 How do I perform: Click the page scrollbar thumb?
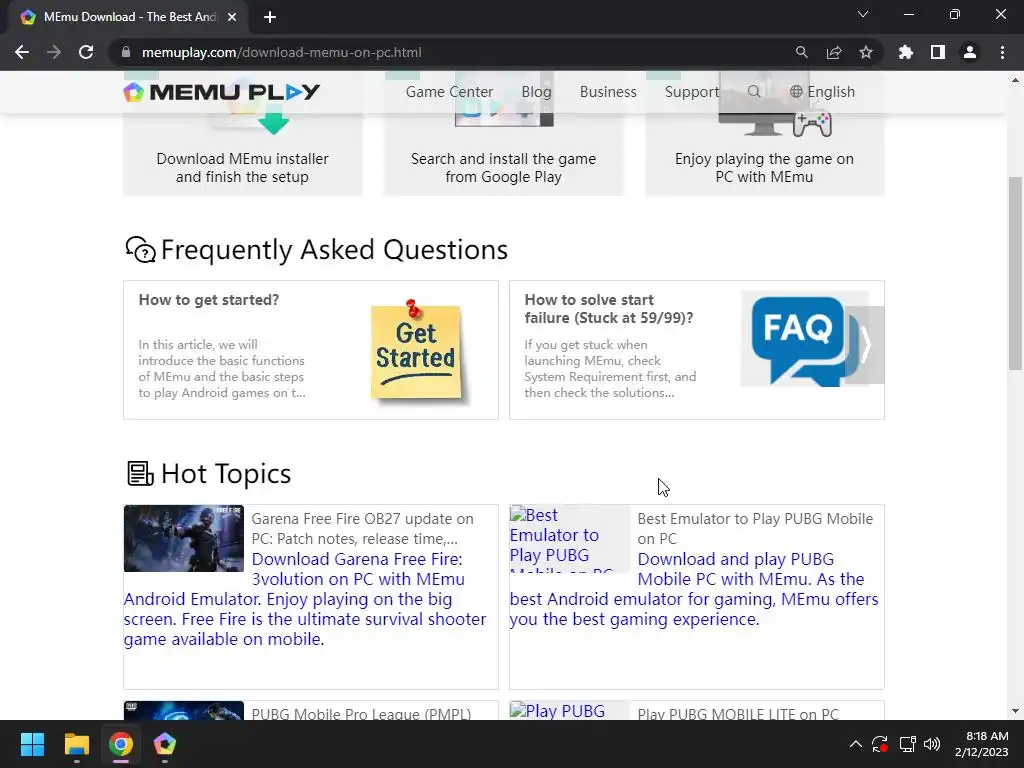click(1015, 272)
